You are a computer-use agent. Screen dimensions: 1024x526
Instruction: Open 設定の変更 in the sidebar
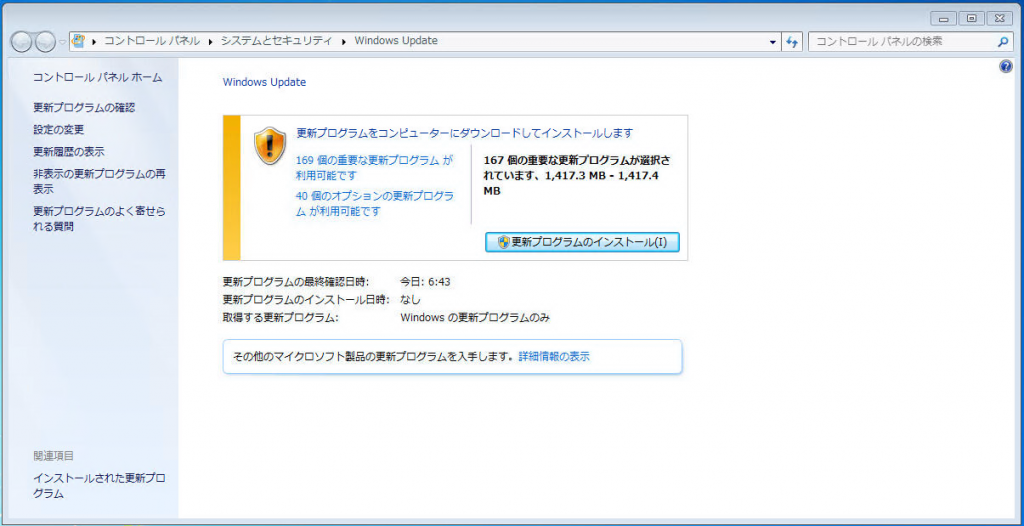pyautogui.click(x=59, y=129)
